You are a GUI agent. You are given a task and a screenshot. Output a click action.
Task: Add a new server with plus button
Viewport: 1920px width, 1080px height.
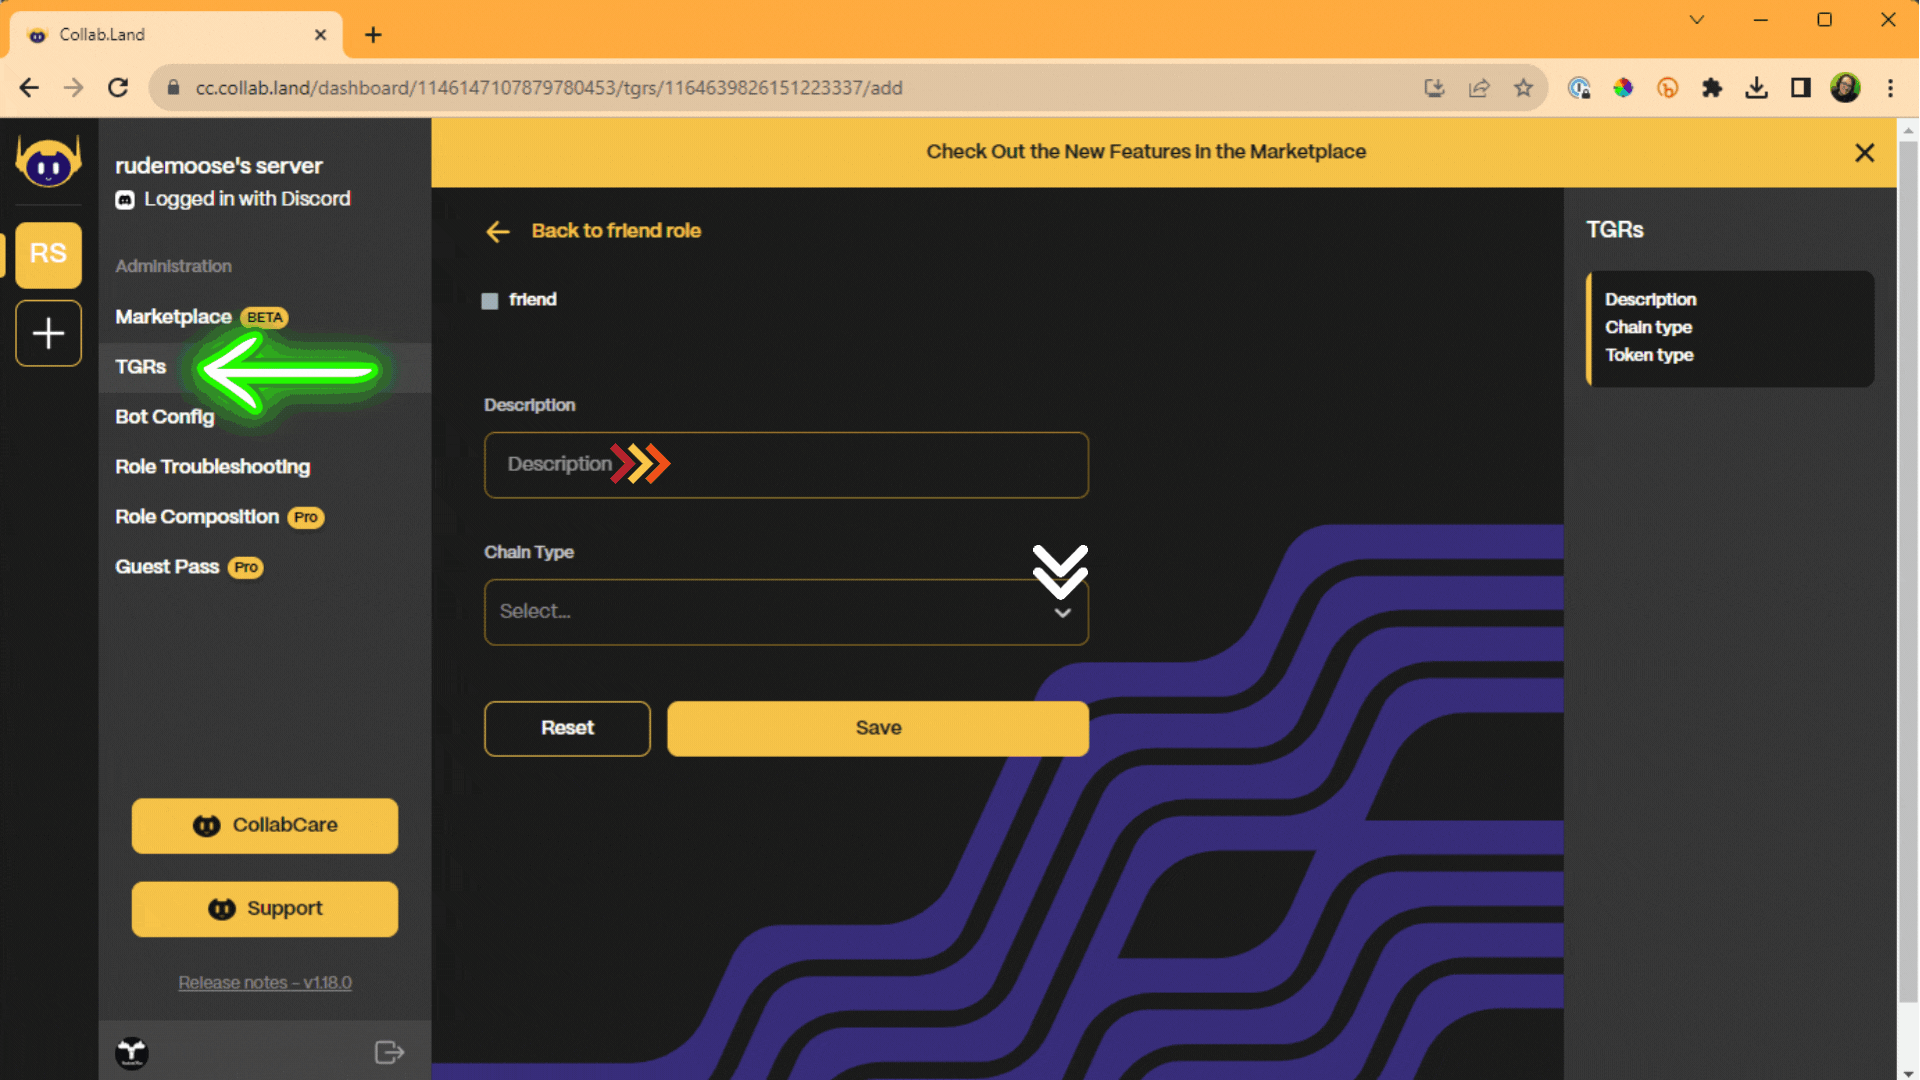[48, 333]
